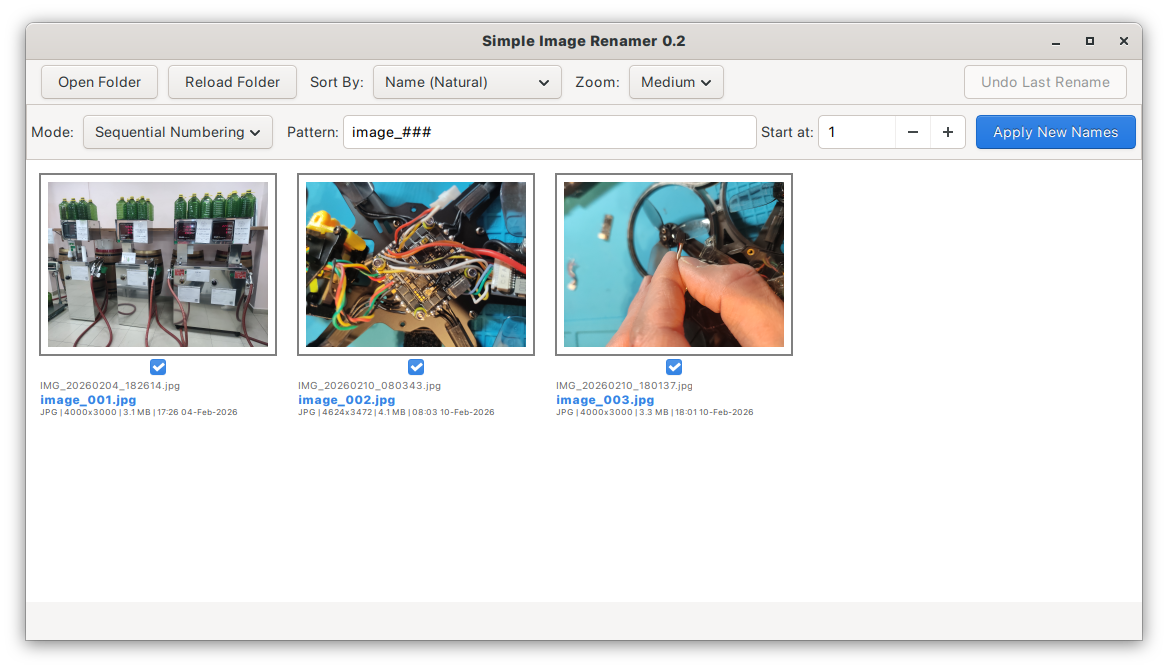The image size is (1168, 669).
Task: Click the Open Folder button
Action: (99, 82)
